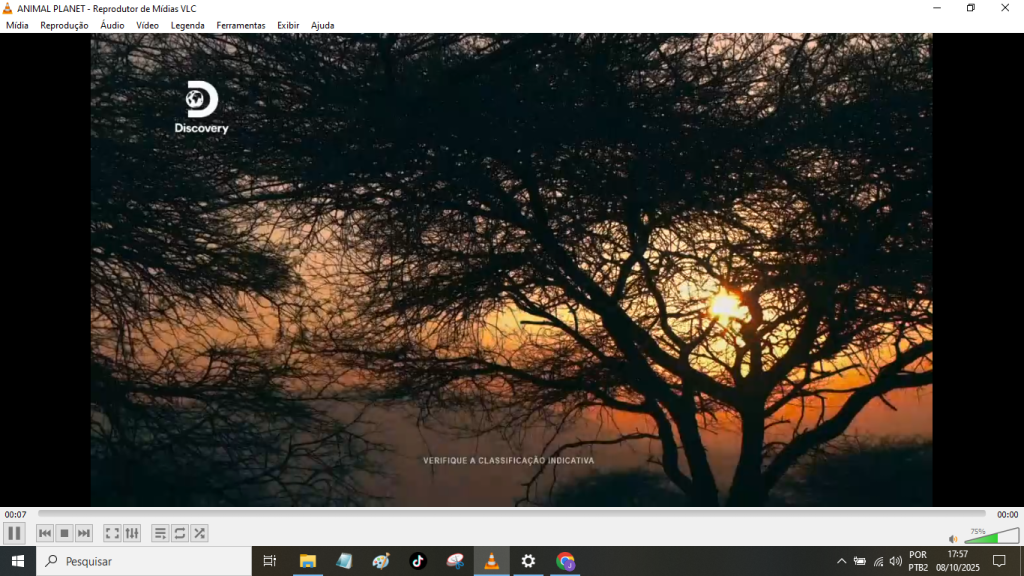Expand the Ferramentas menu

pos(241,25)
